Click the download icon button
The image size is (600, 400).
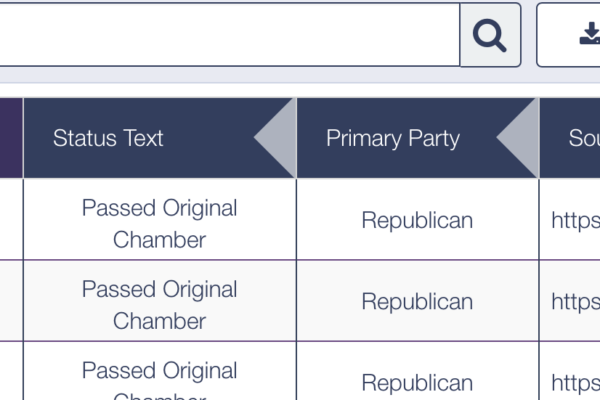[569, 35]
